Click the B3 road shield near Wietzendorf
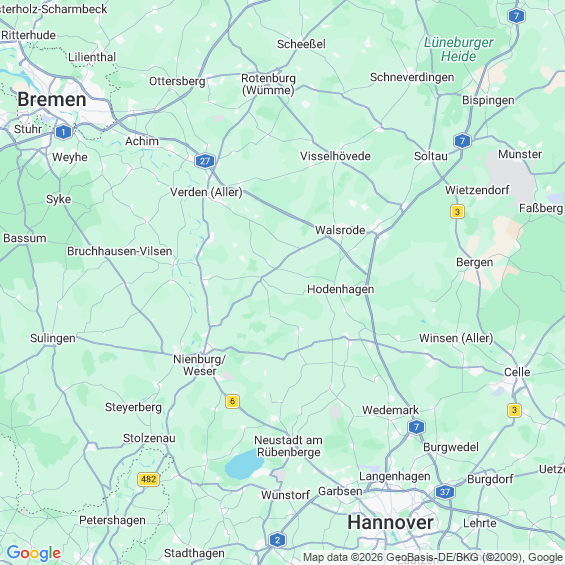Screen dimensions: 565x565 pyautogui.click(x=457, y=212)
